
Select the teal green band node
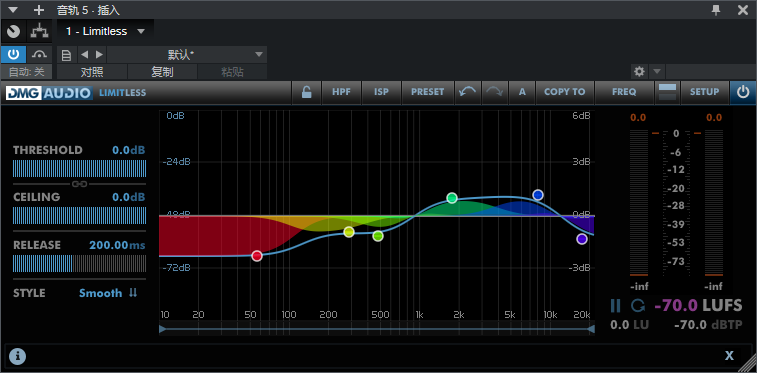click(452, 197)
